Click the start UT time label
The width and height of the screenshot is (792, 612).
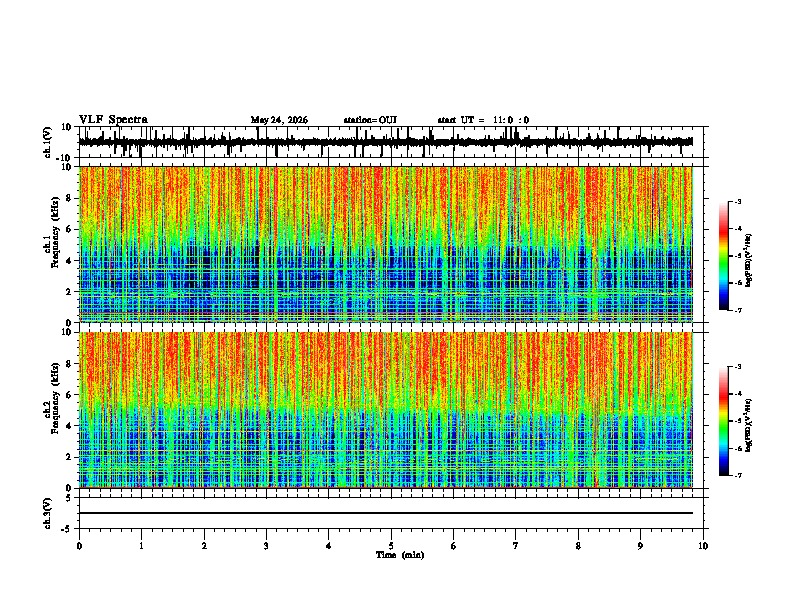(x=483, y=120)
